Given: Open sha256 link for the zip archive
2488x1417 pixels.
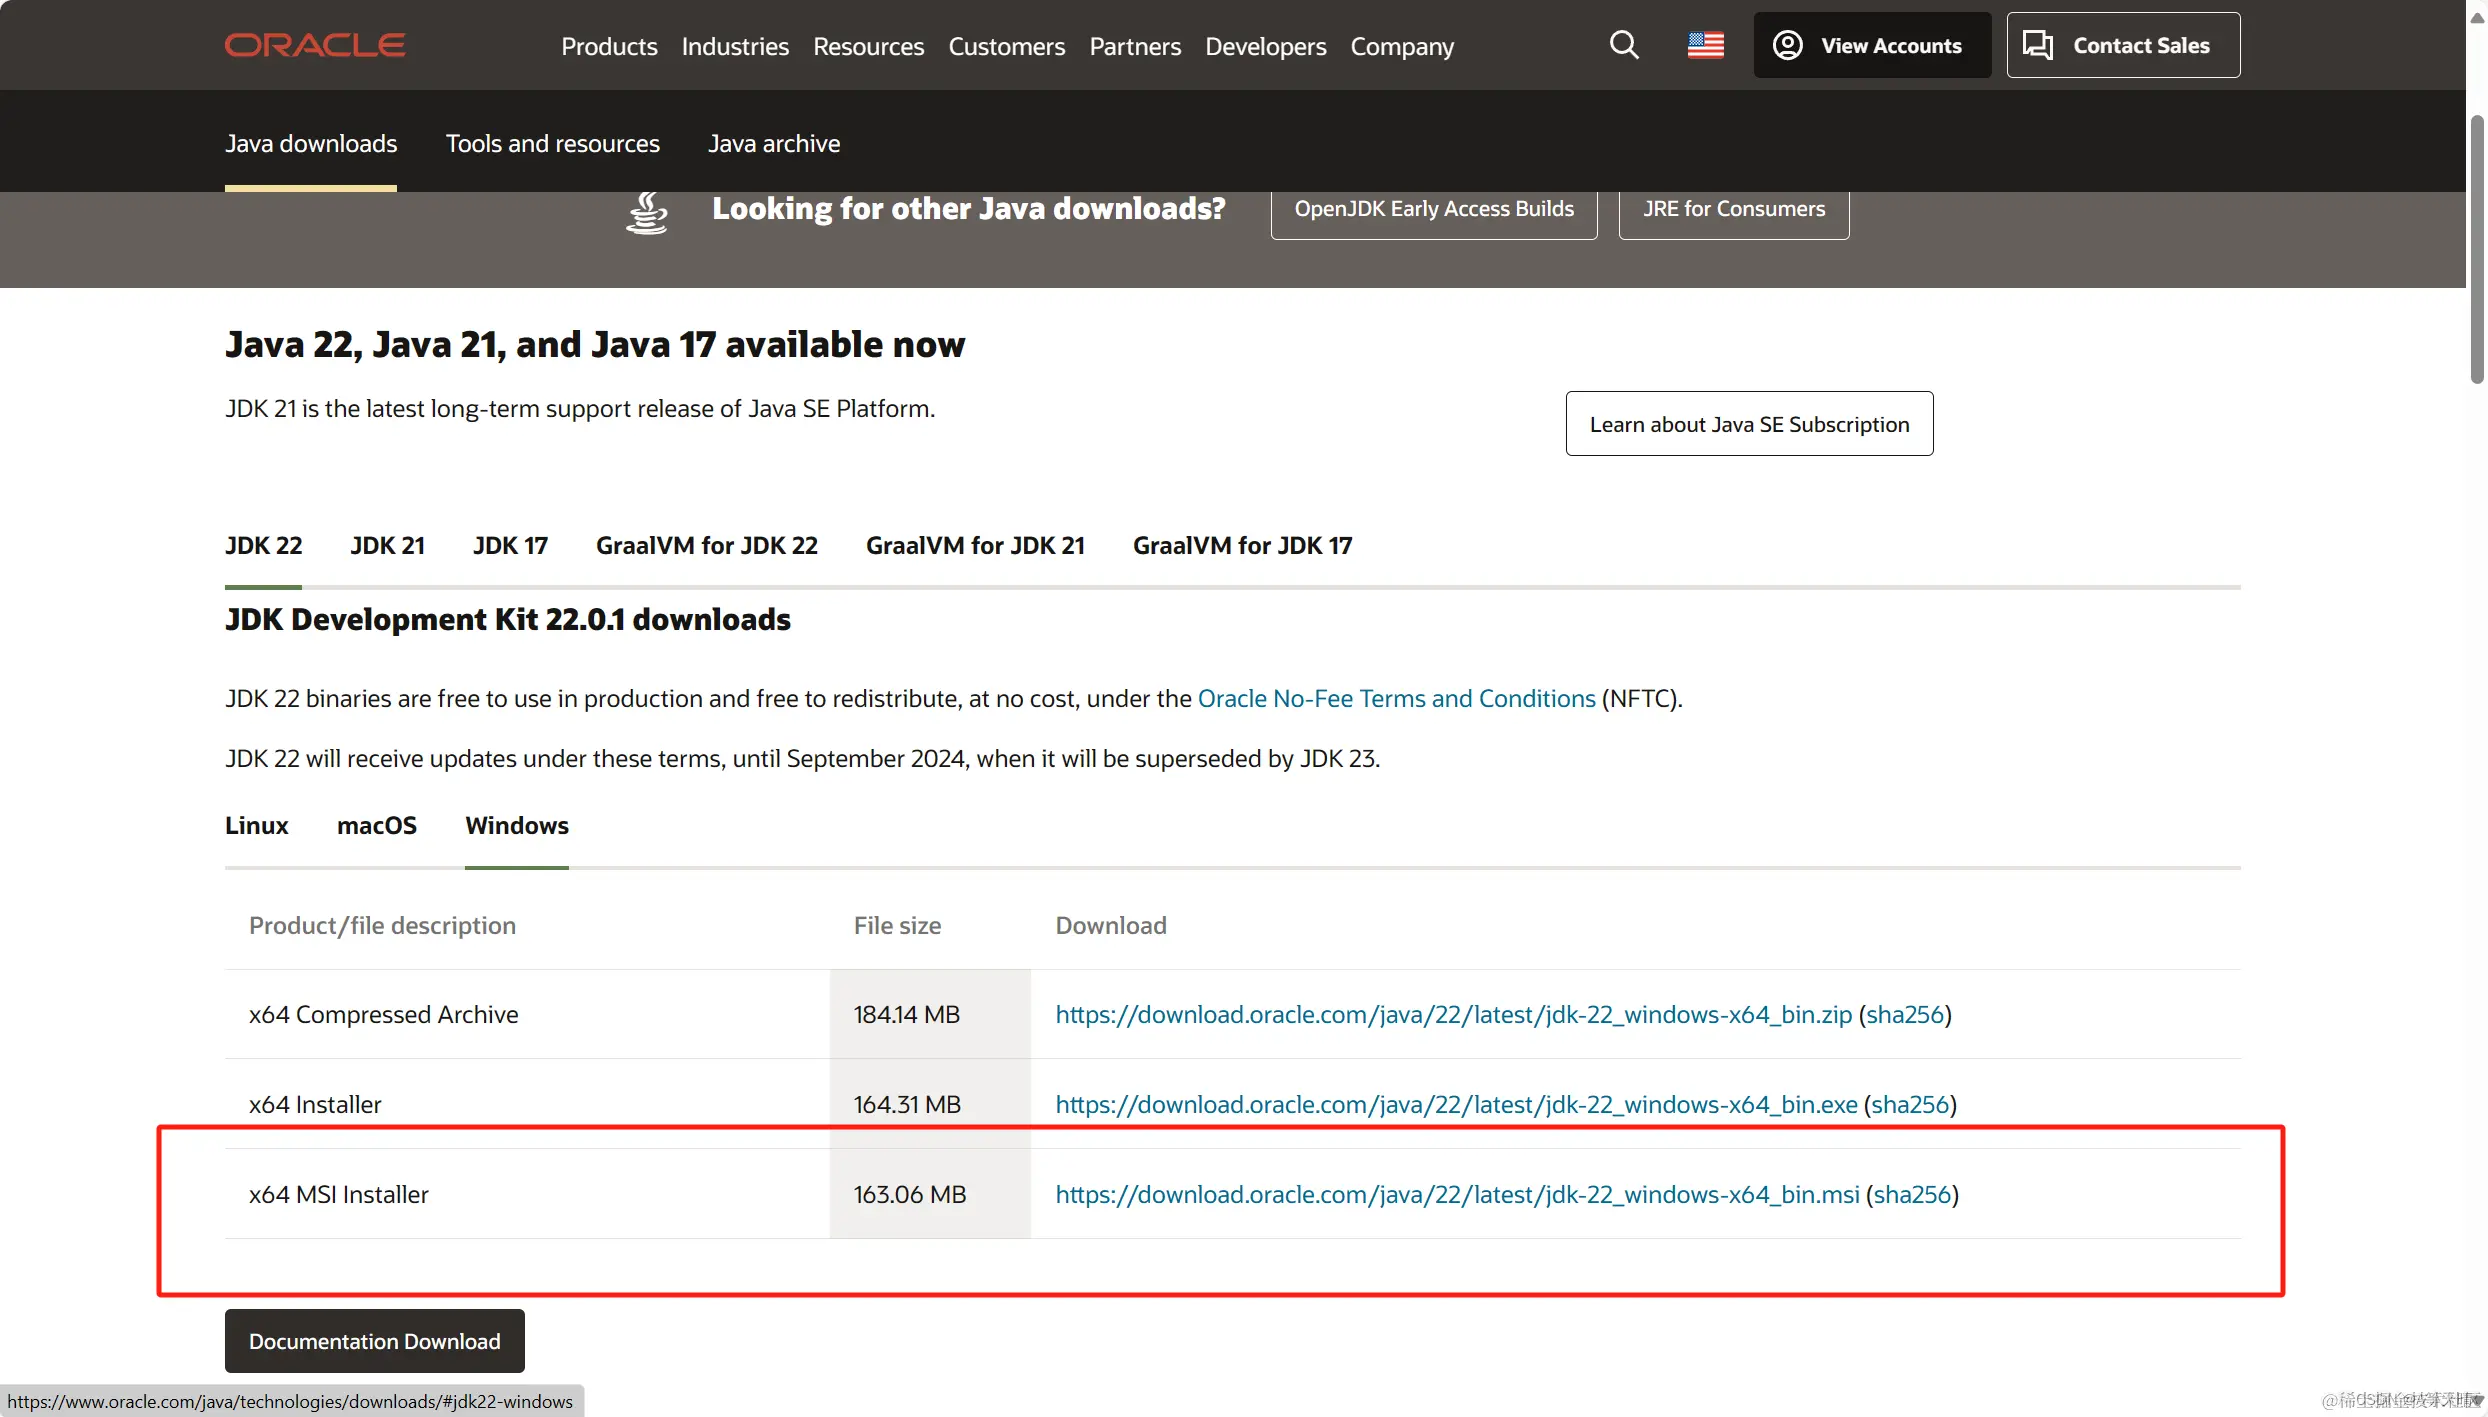Looking at the screenshot, I should (x=1905, y=1014).
